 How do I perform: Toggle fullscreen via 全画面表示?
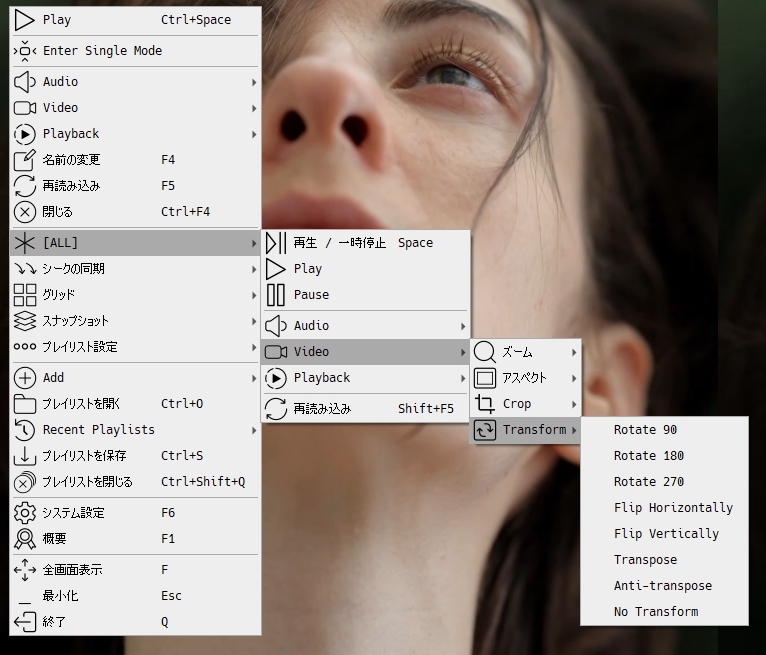point(72,570)
